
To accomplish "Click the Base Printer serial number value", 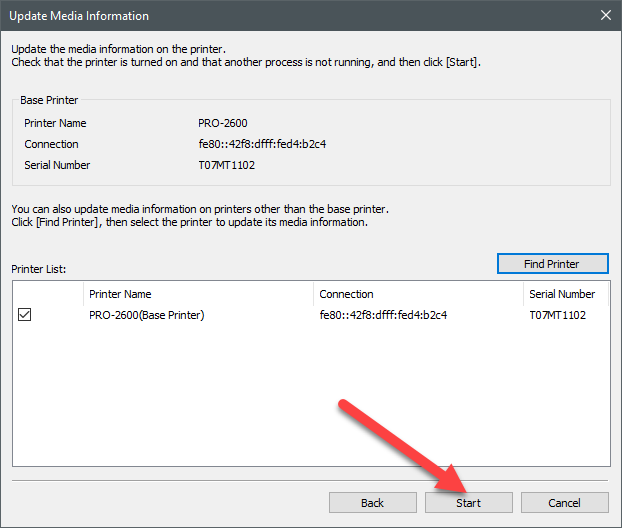I will pos(227,165).
